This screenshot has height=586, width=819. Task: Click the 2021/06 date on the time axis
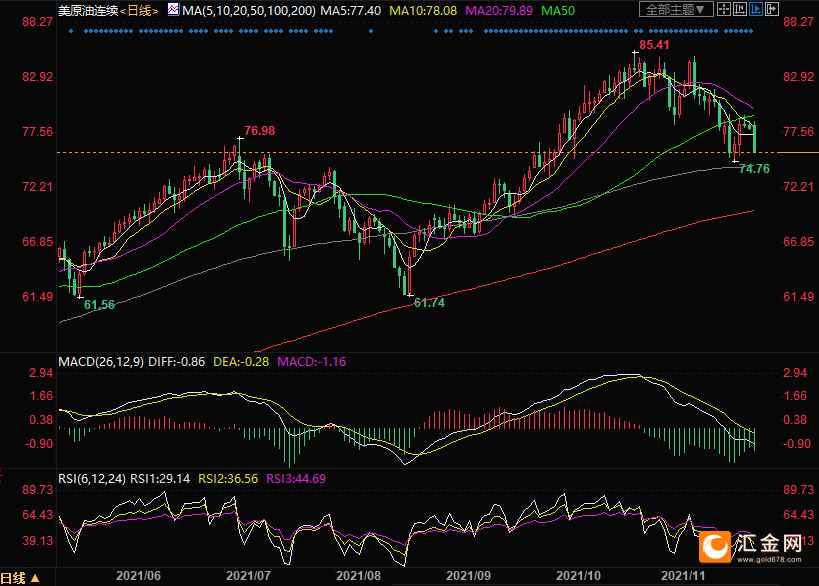pos(138,576)
